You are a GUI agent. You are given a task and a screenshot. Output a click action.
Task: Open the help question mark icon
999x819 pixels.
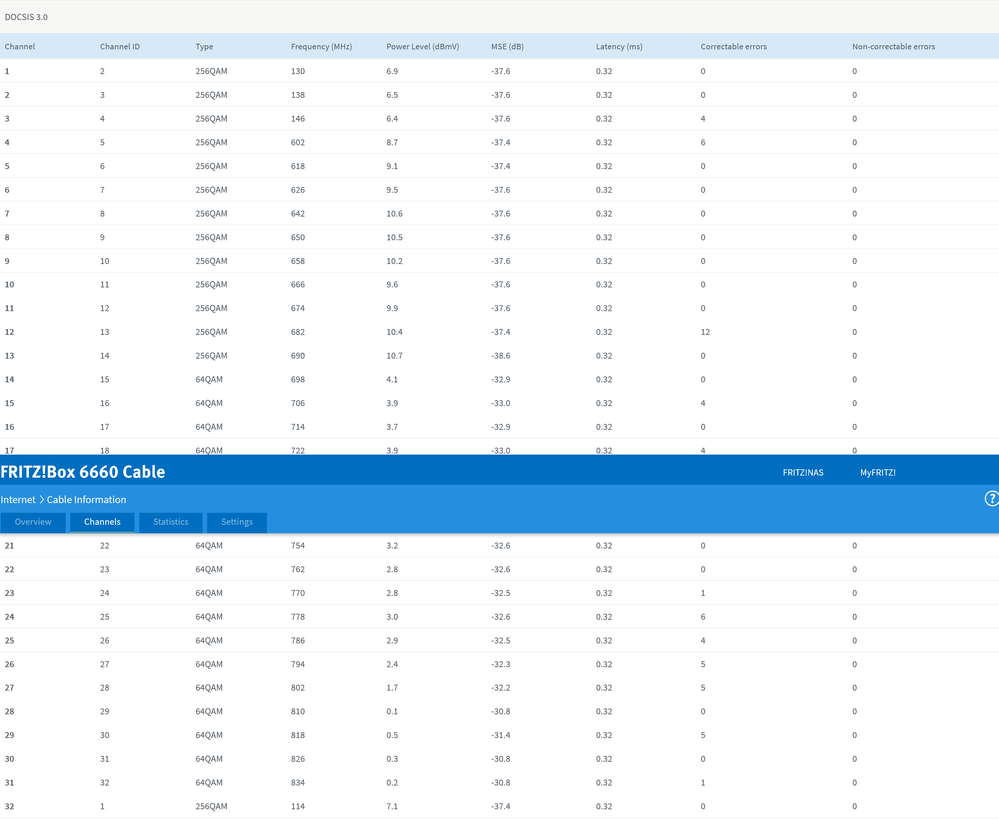coord(991,498)
